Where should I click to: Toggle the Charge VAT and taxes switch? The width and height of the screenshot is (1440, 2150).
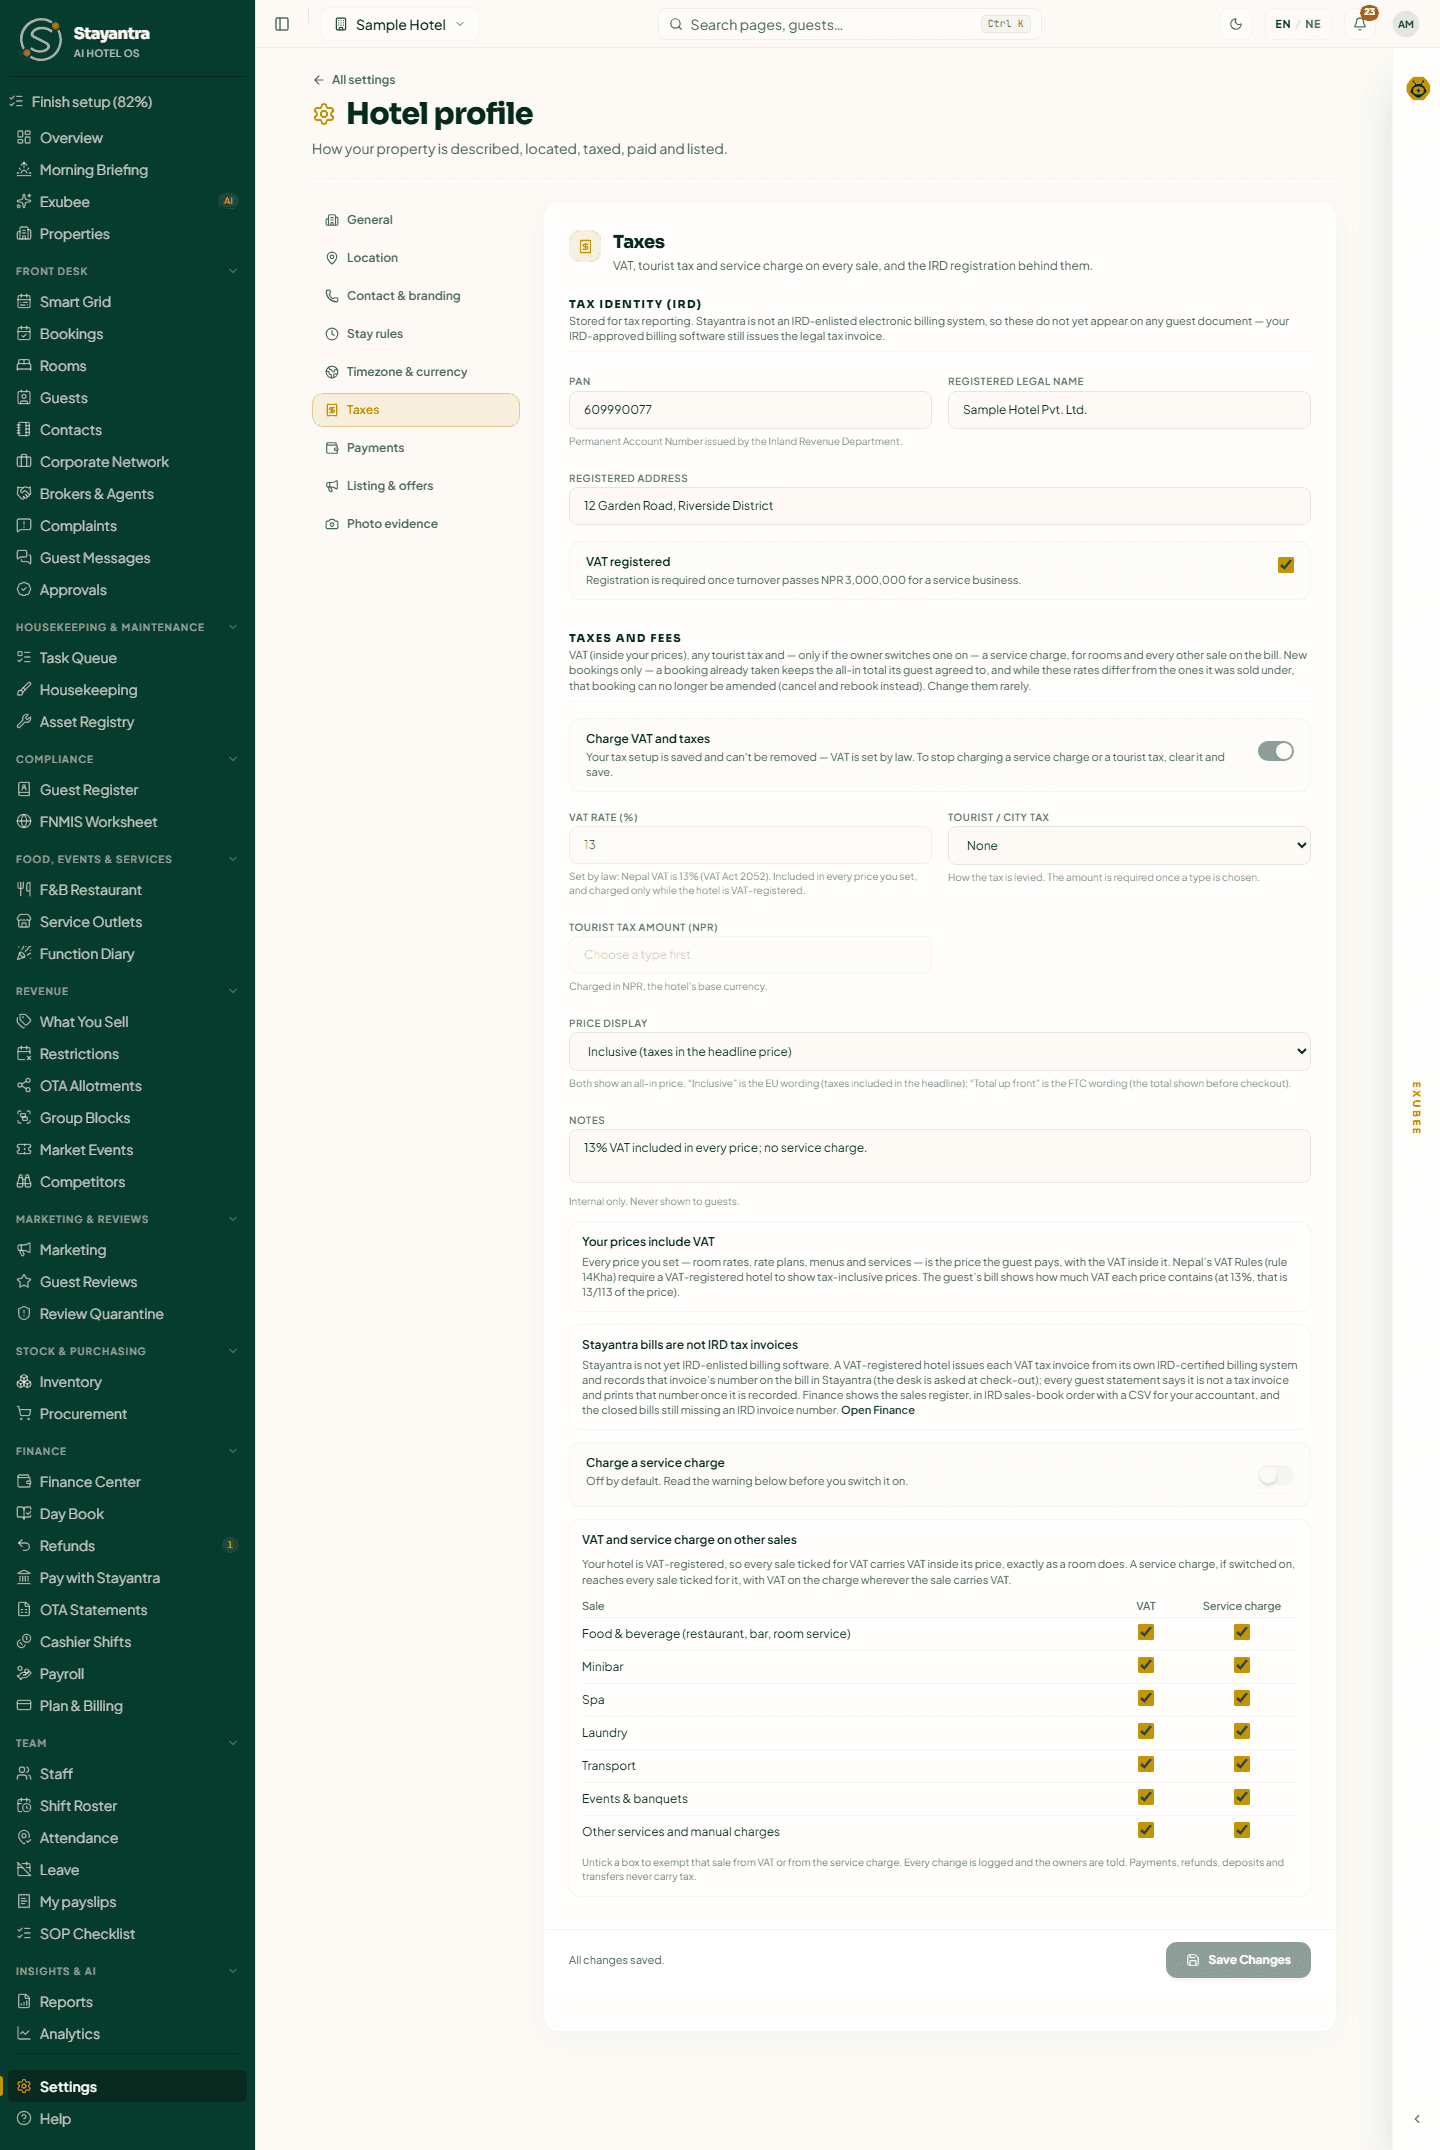tap(1276, 751)
